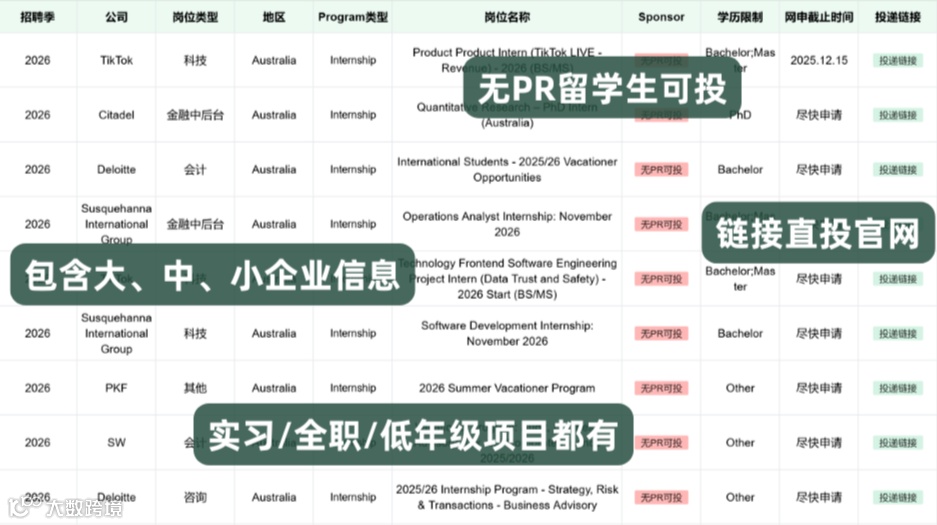937x525 pixels.
Task: Click the Internship cell in the PKF row
Action: (x=353, y=388)
